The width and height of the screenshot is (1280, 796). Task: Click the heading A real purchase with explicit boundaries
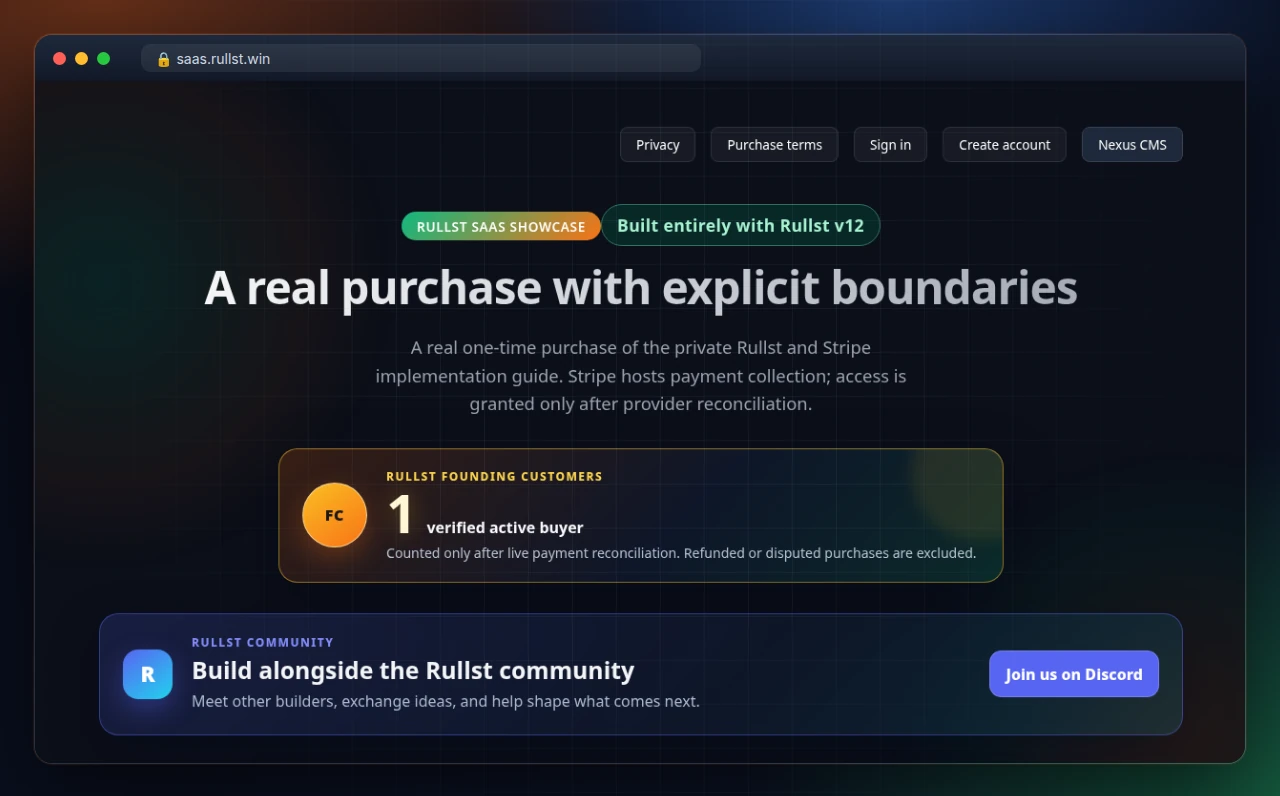[x=641, y=288]
